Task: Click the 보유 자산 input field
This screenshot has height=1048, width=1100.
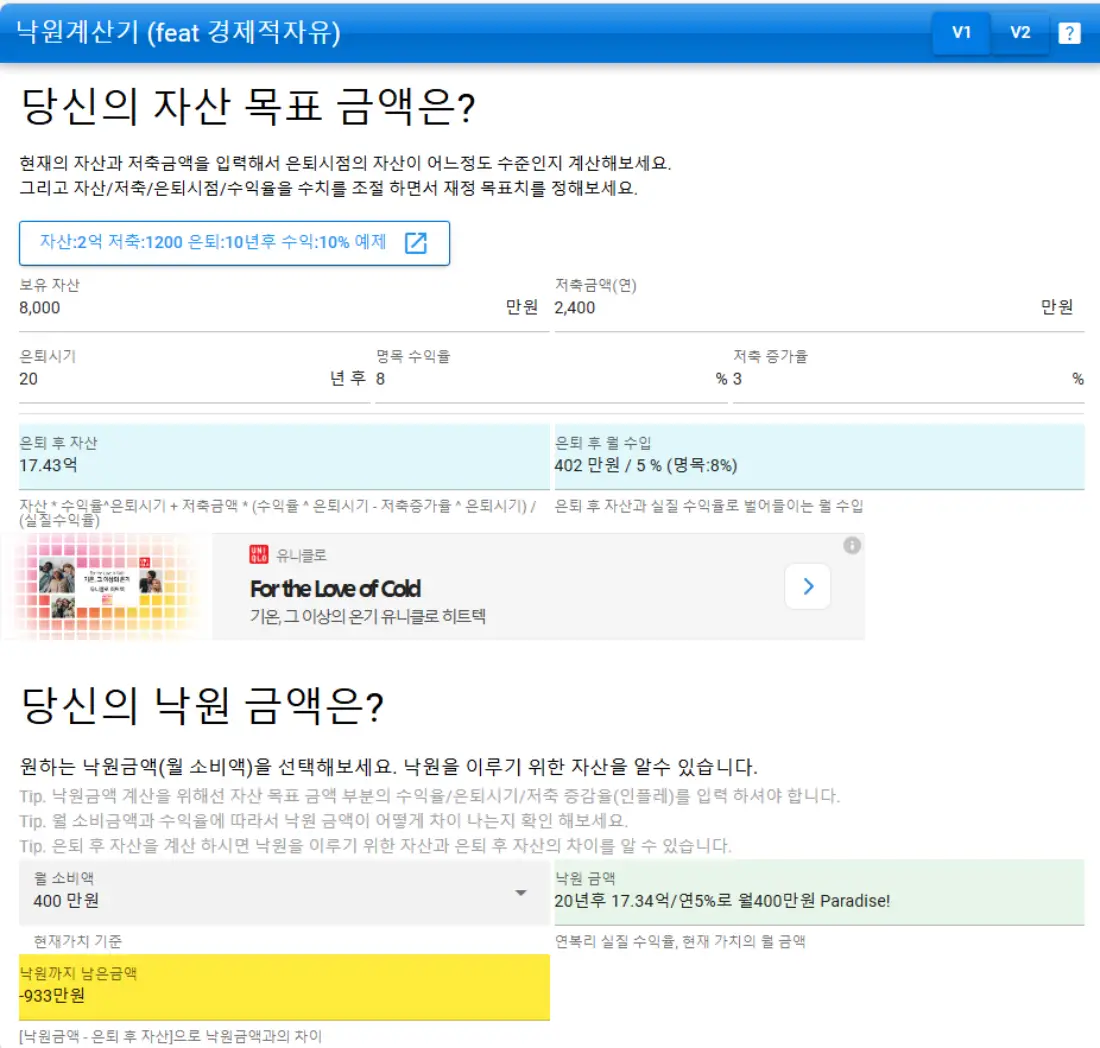Action: [x=200, y=308]
